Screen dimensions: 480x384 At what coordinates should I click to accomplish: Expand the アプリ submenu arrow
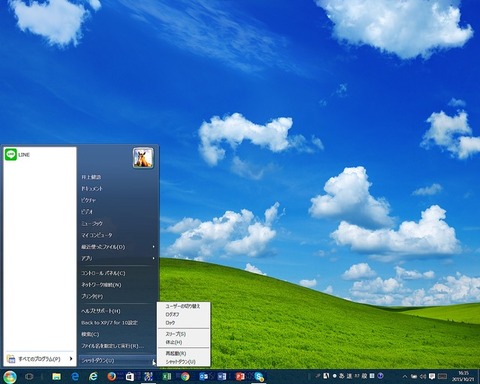(154, 258)
